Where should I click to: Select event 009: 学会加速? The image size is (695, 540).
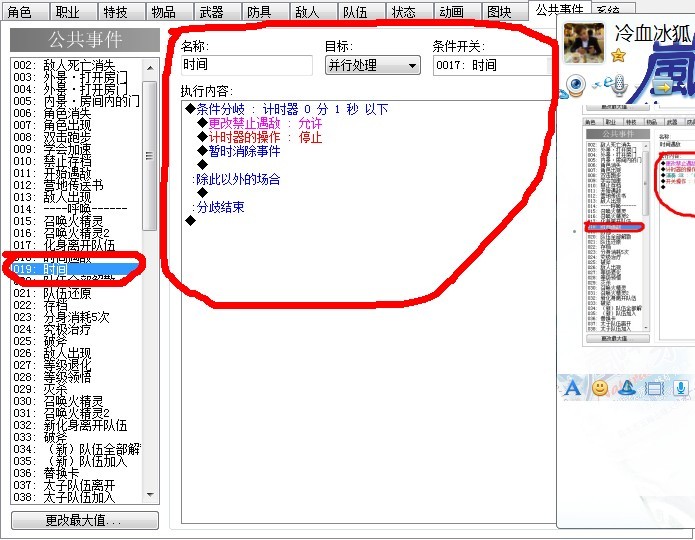pyautogui.click(x=77, y=149)
